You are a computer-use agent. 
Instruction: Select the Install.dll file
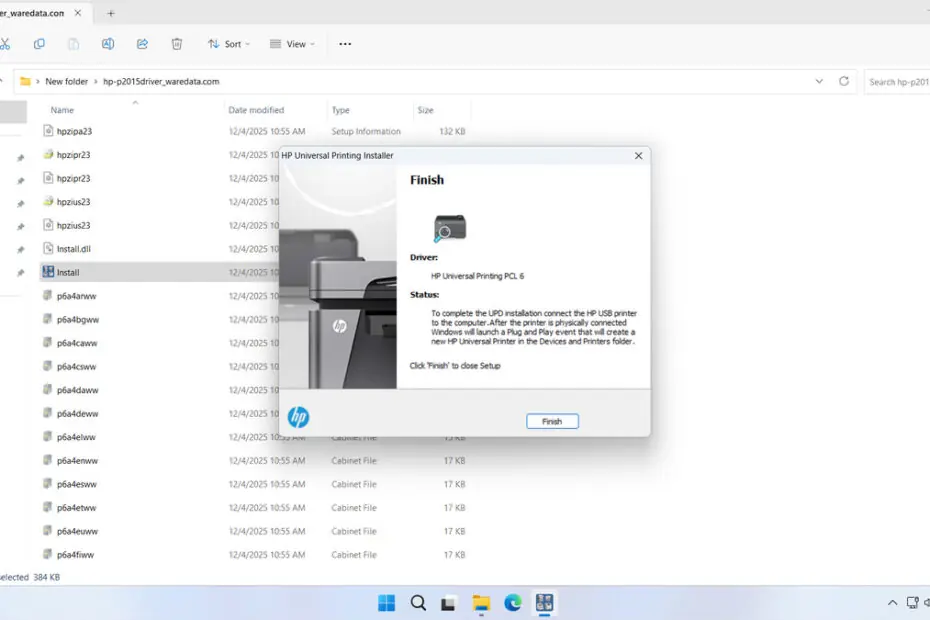point(71,248)
